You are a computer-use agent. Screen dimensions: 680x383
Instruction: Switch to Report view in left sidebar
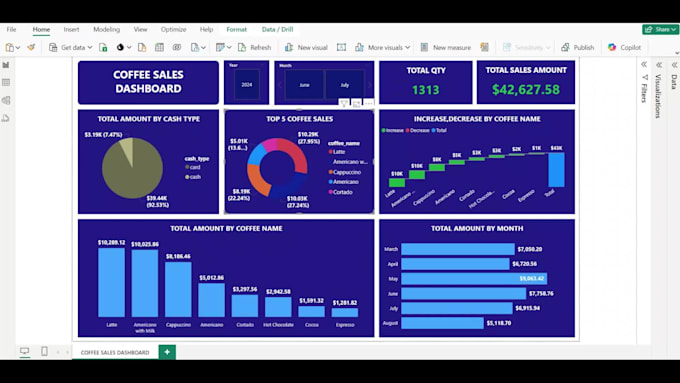click(x=6, y=65)
